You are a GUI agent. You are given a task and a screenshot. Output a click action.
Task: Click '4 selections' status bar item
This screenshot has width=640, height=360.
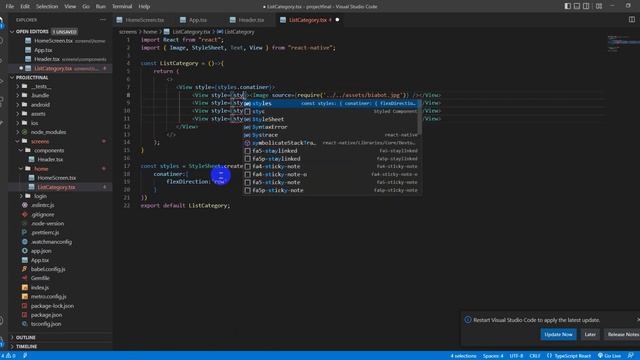pos(463,356)
